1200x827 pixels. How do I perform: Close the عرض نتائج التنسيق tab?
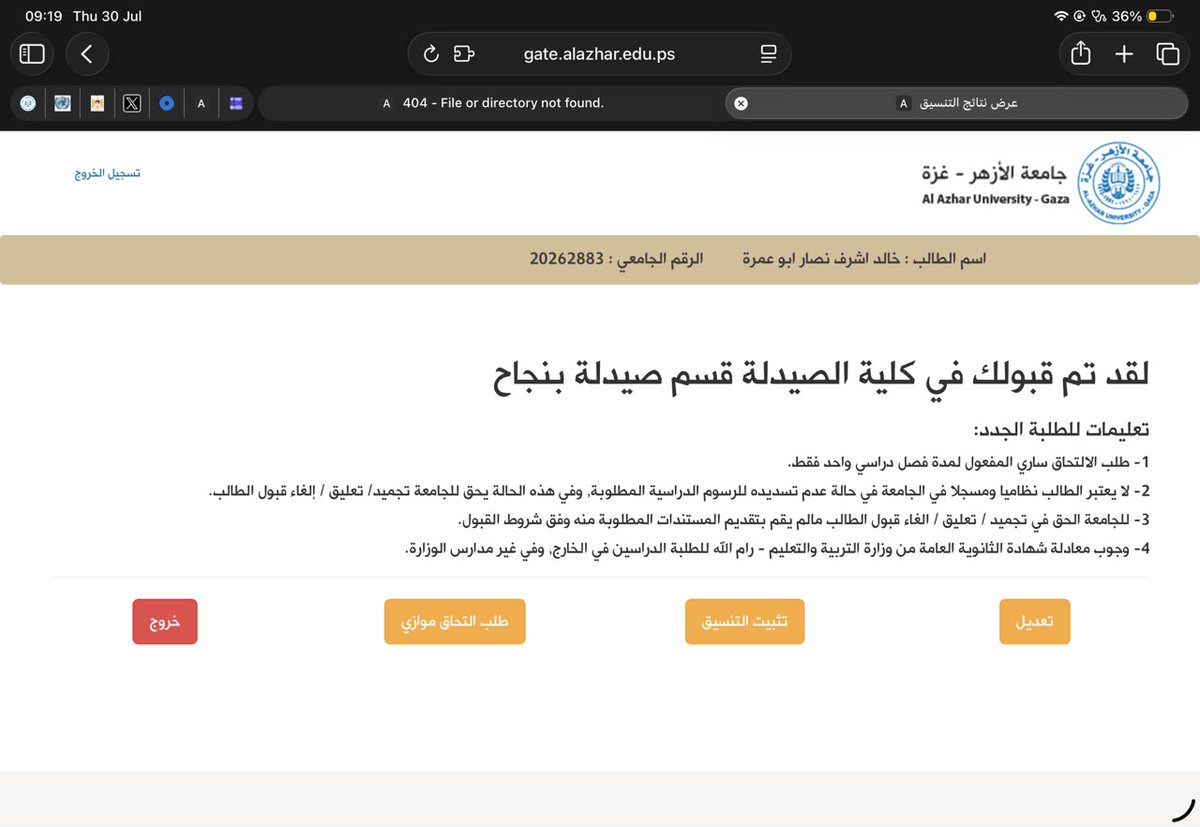coord(741,103)
